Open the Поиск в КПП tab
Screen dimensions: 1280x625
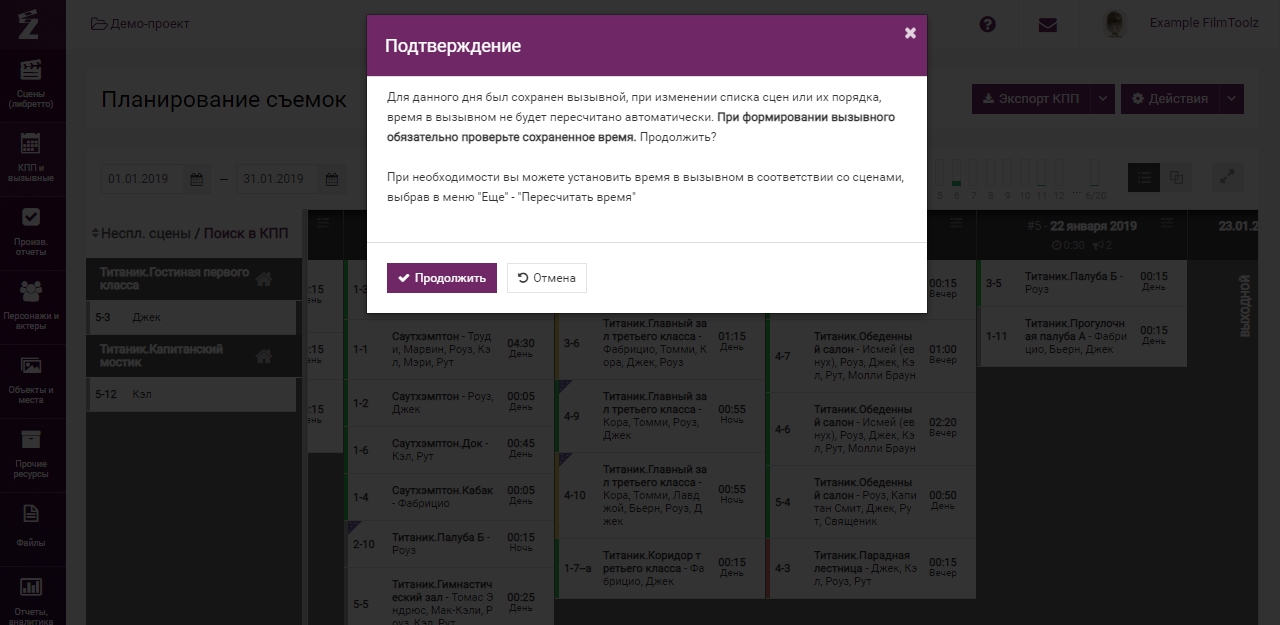point(246,233)
